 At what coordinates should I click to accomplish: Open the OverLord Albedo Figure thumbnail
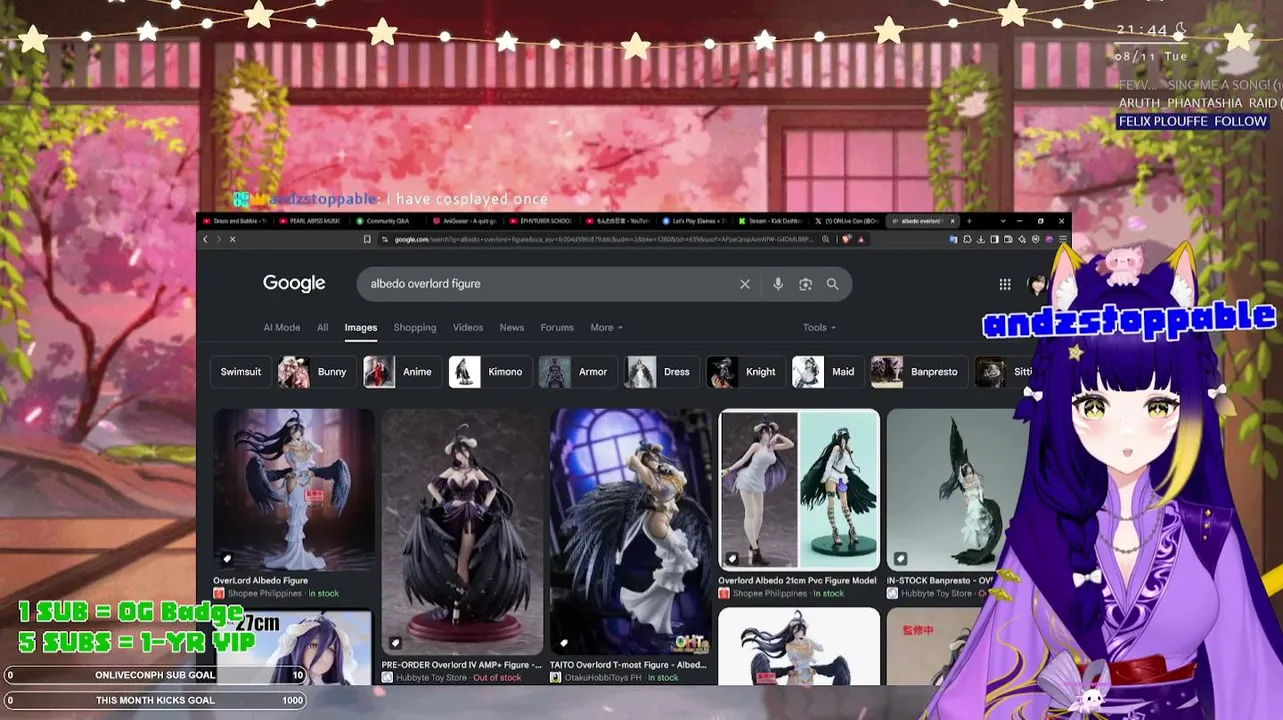tap(294, 489)
